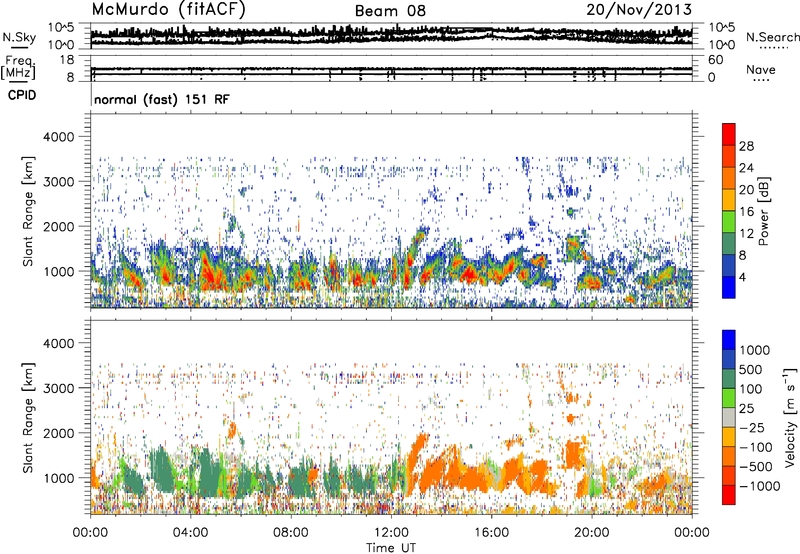The image size is (800, 554).
Task: Click the 04:00 time tick label
Action: 190,533
